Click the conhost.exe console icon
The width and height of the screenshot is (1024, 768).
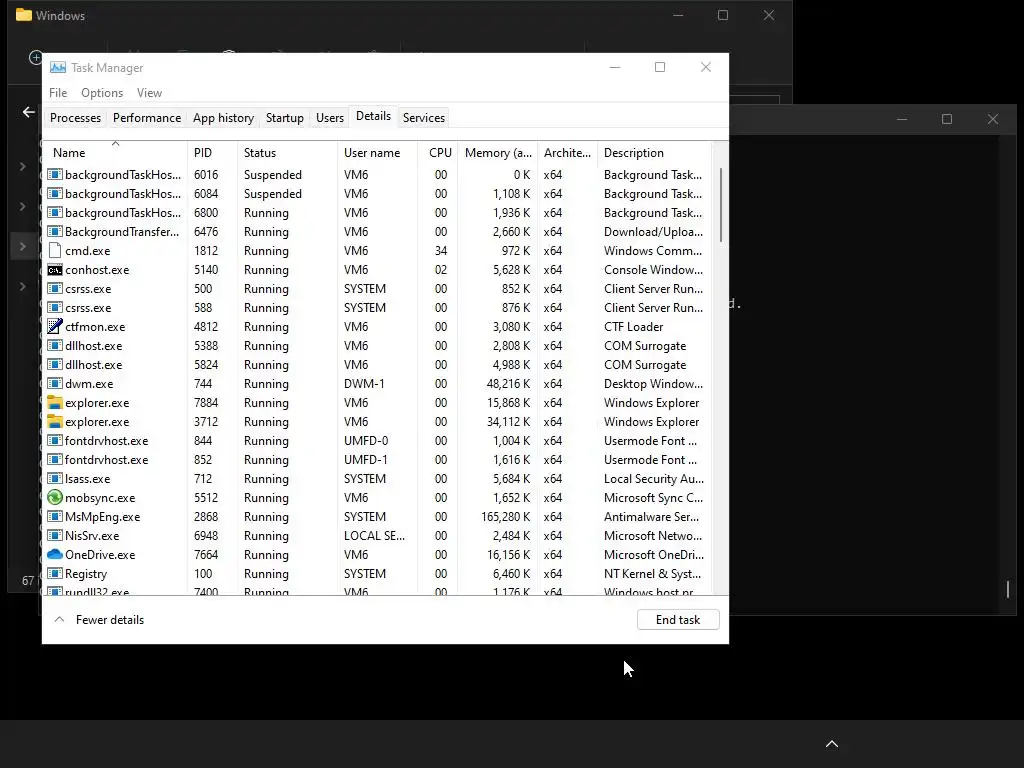tap(55, 270)
